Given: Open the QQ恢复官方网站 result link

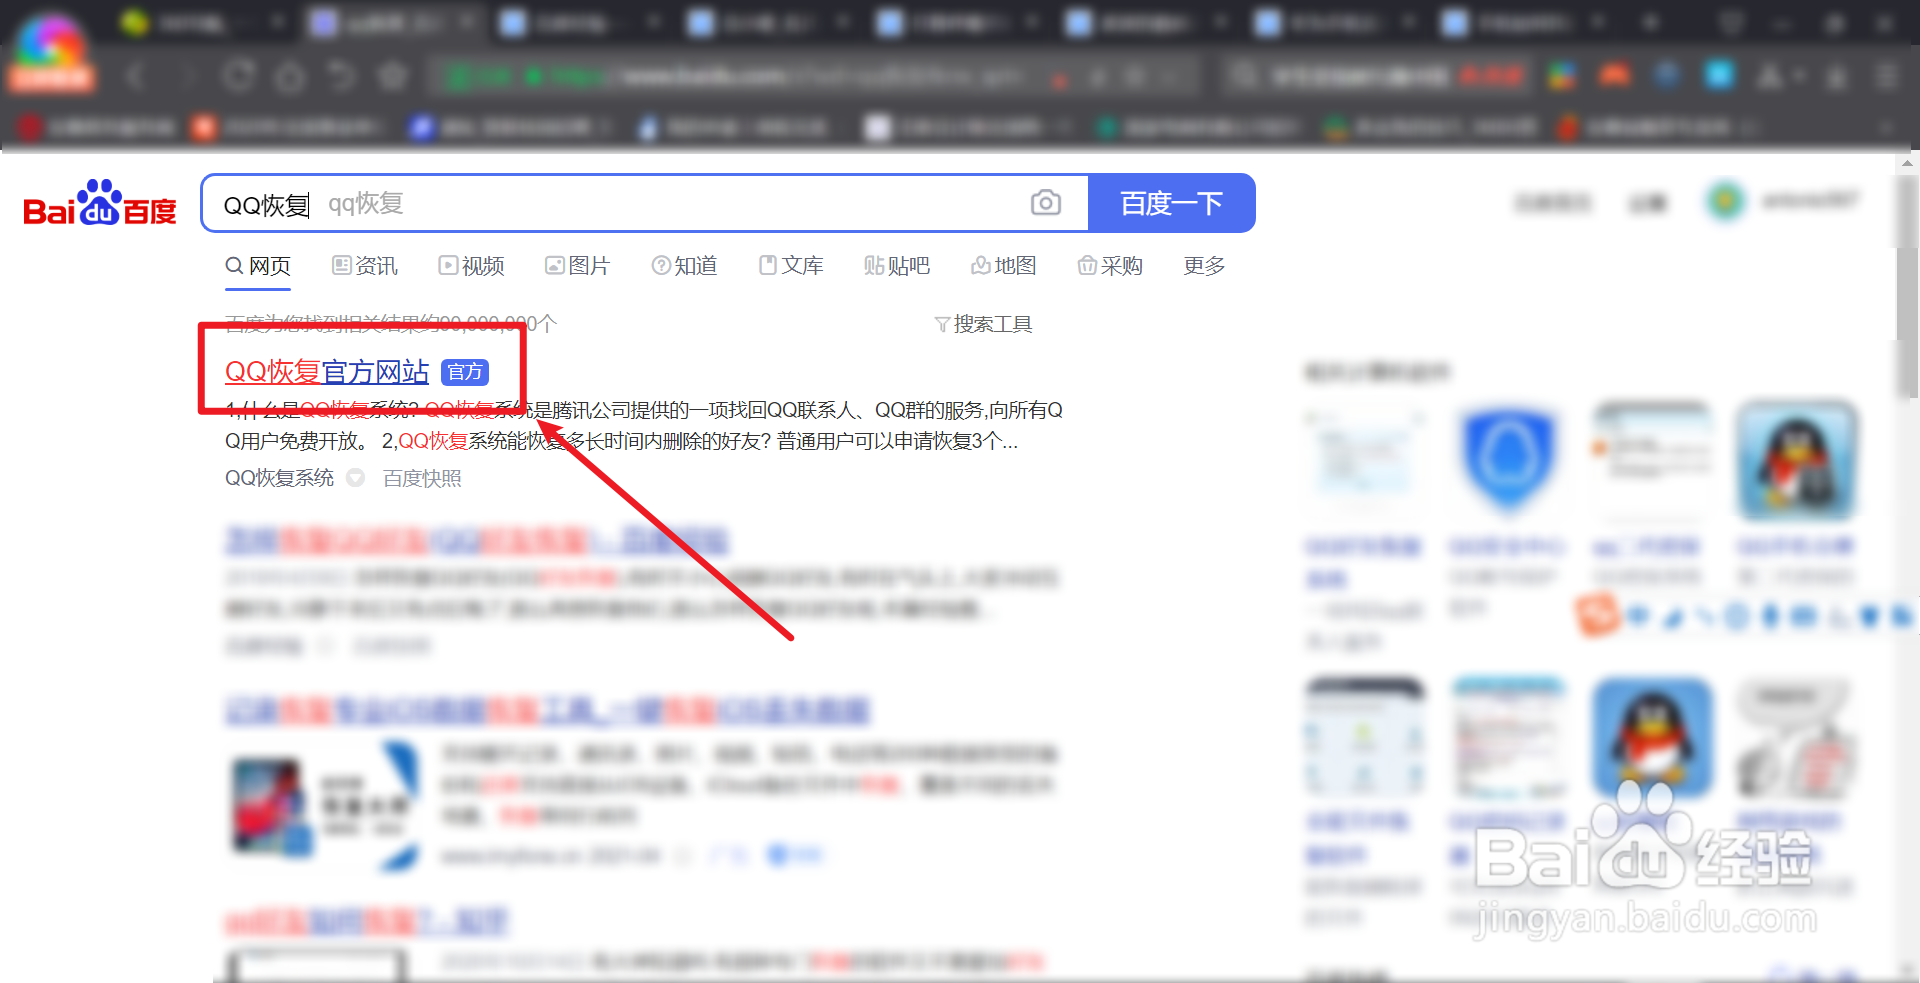Looking at the screenshot, I should 327,372.
